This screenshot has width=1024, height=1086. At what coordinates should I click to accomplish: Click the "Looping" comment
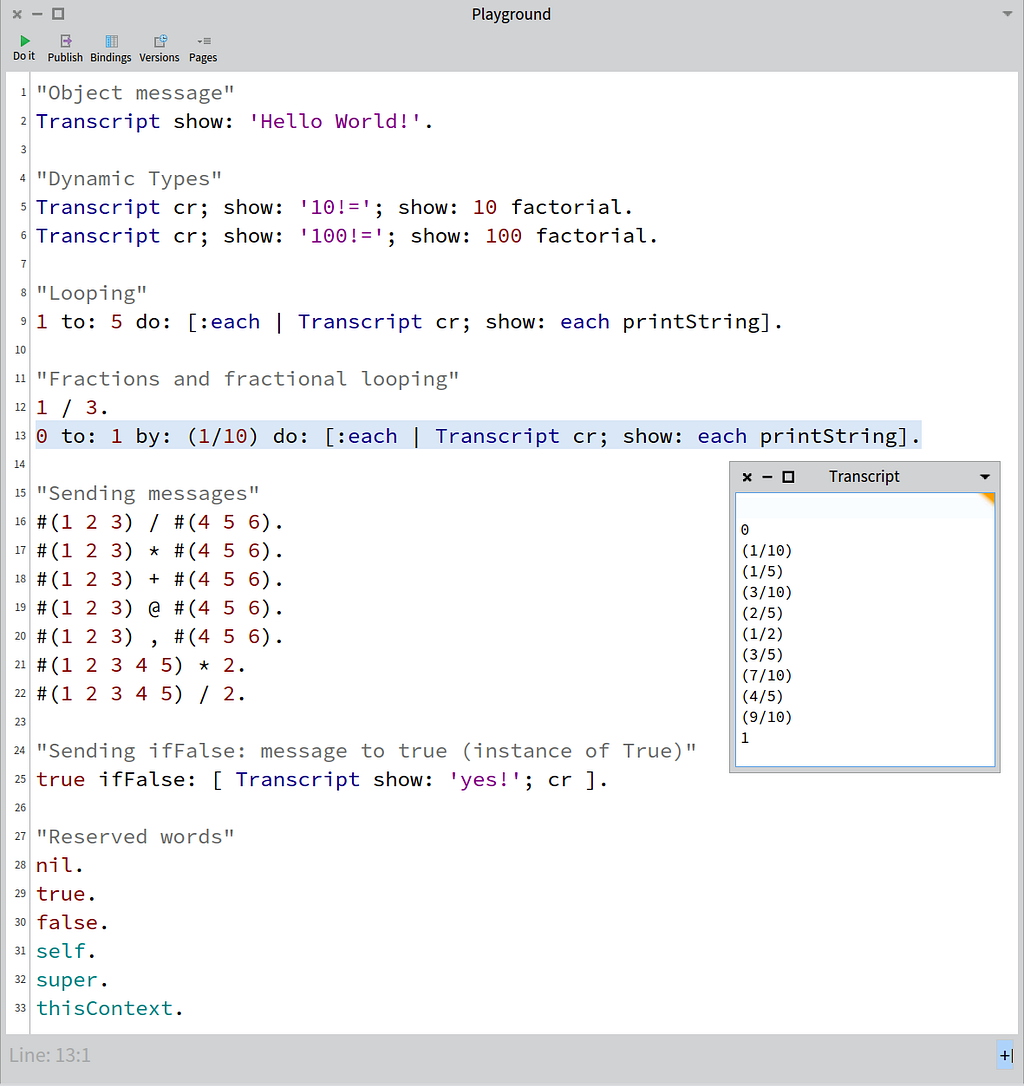91,294
